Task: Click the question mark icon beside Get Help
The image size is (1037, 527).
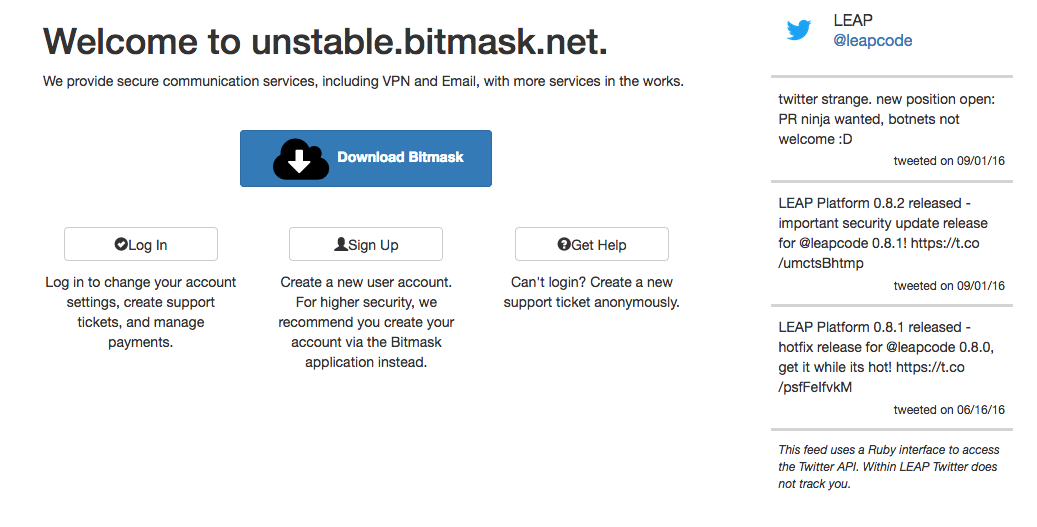Action: (x=563, y=245)
